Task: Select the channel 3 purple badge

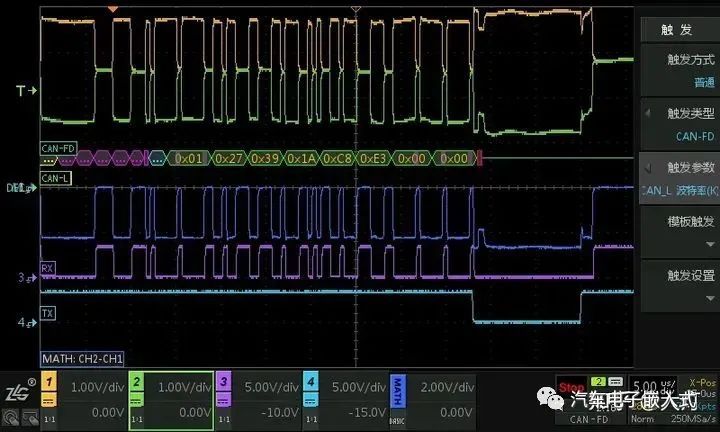Action: tap(224, 381)
